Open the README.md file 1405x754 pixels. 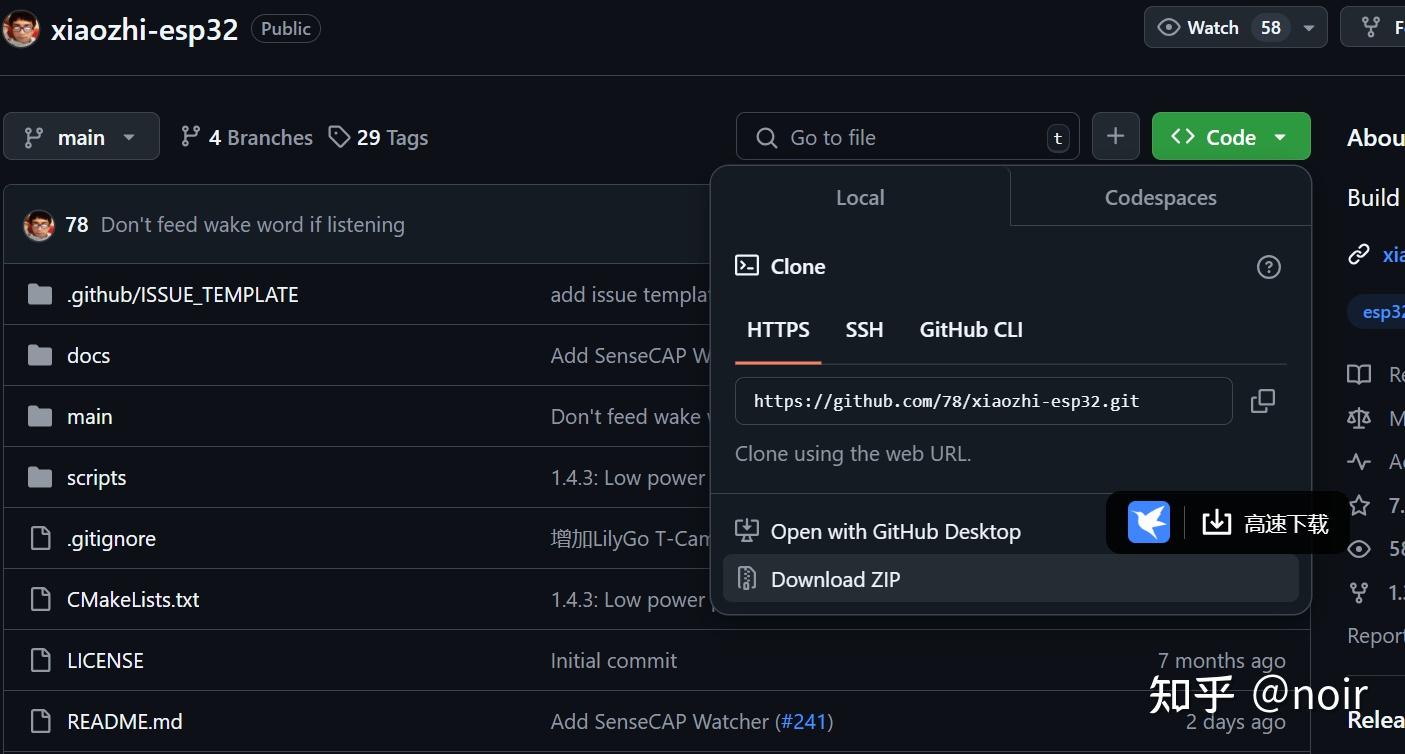pyautogui.click(x=124, y=721)
